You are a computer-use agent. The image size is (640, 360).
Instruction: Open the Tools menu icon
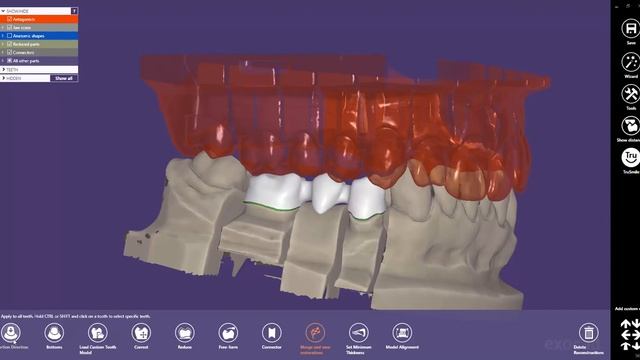point(631,94)
